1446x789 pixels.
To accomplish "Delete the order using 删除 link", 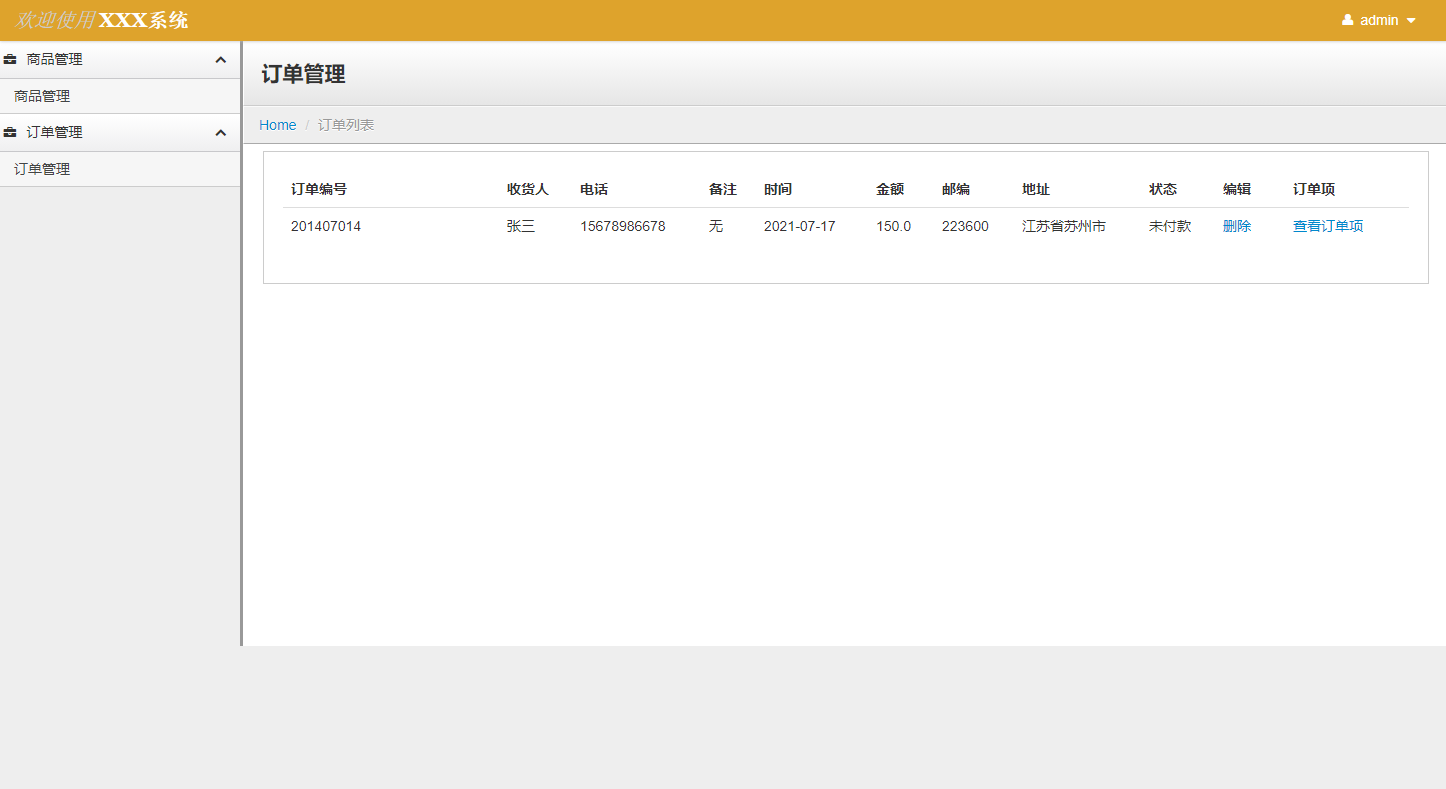I will pyautogui.click(x=1236, y=227).
